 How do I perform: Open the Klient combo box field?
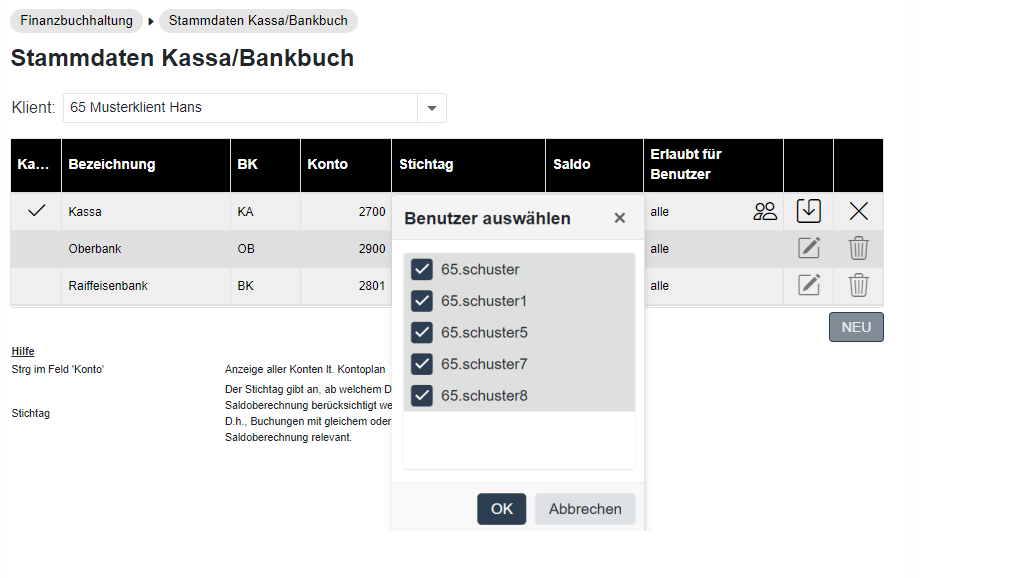tap(240, 108)
